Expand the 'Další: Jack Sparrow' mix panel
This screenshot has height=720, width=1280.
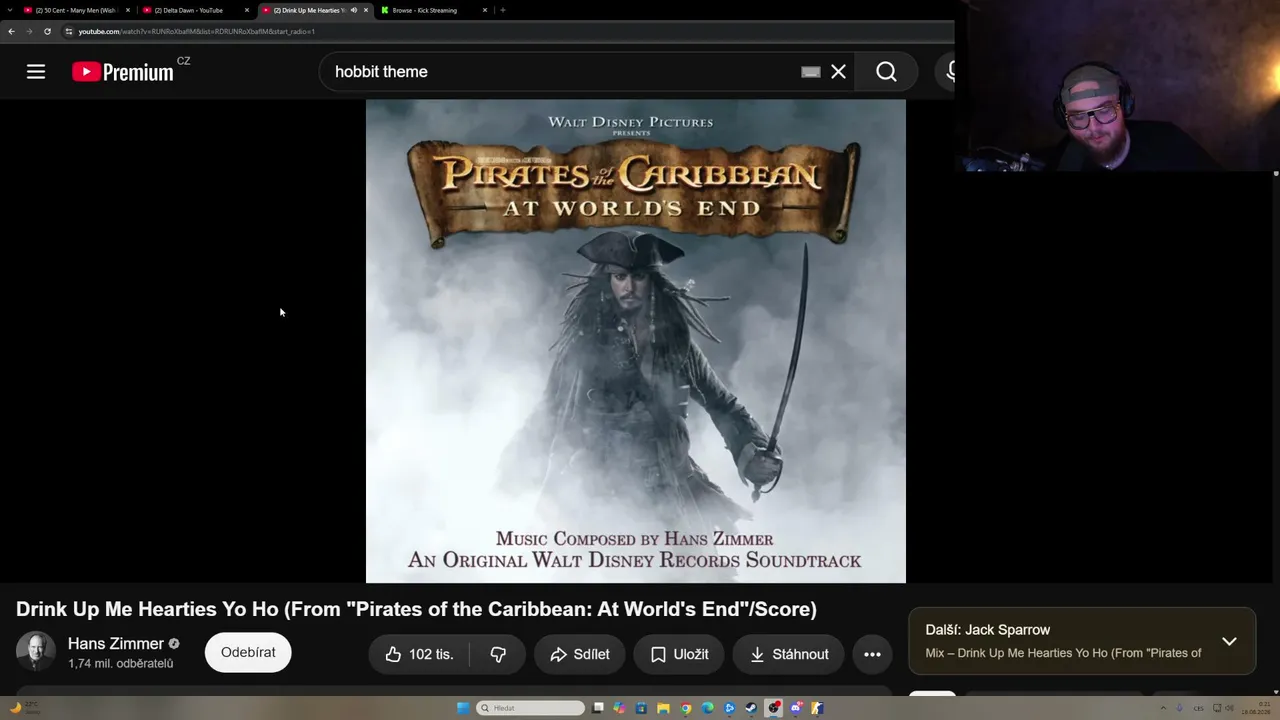point(1229,641)
